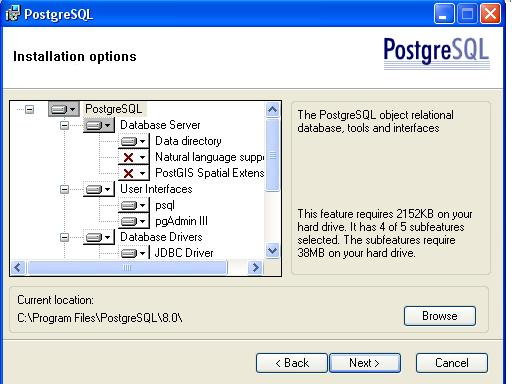Click the install path C:\Program Files\PostgreSQL\8.0\

click(100, 318)
